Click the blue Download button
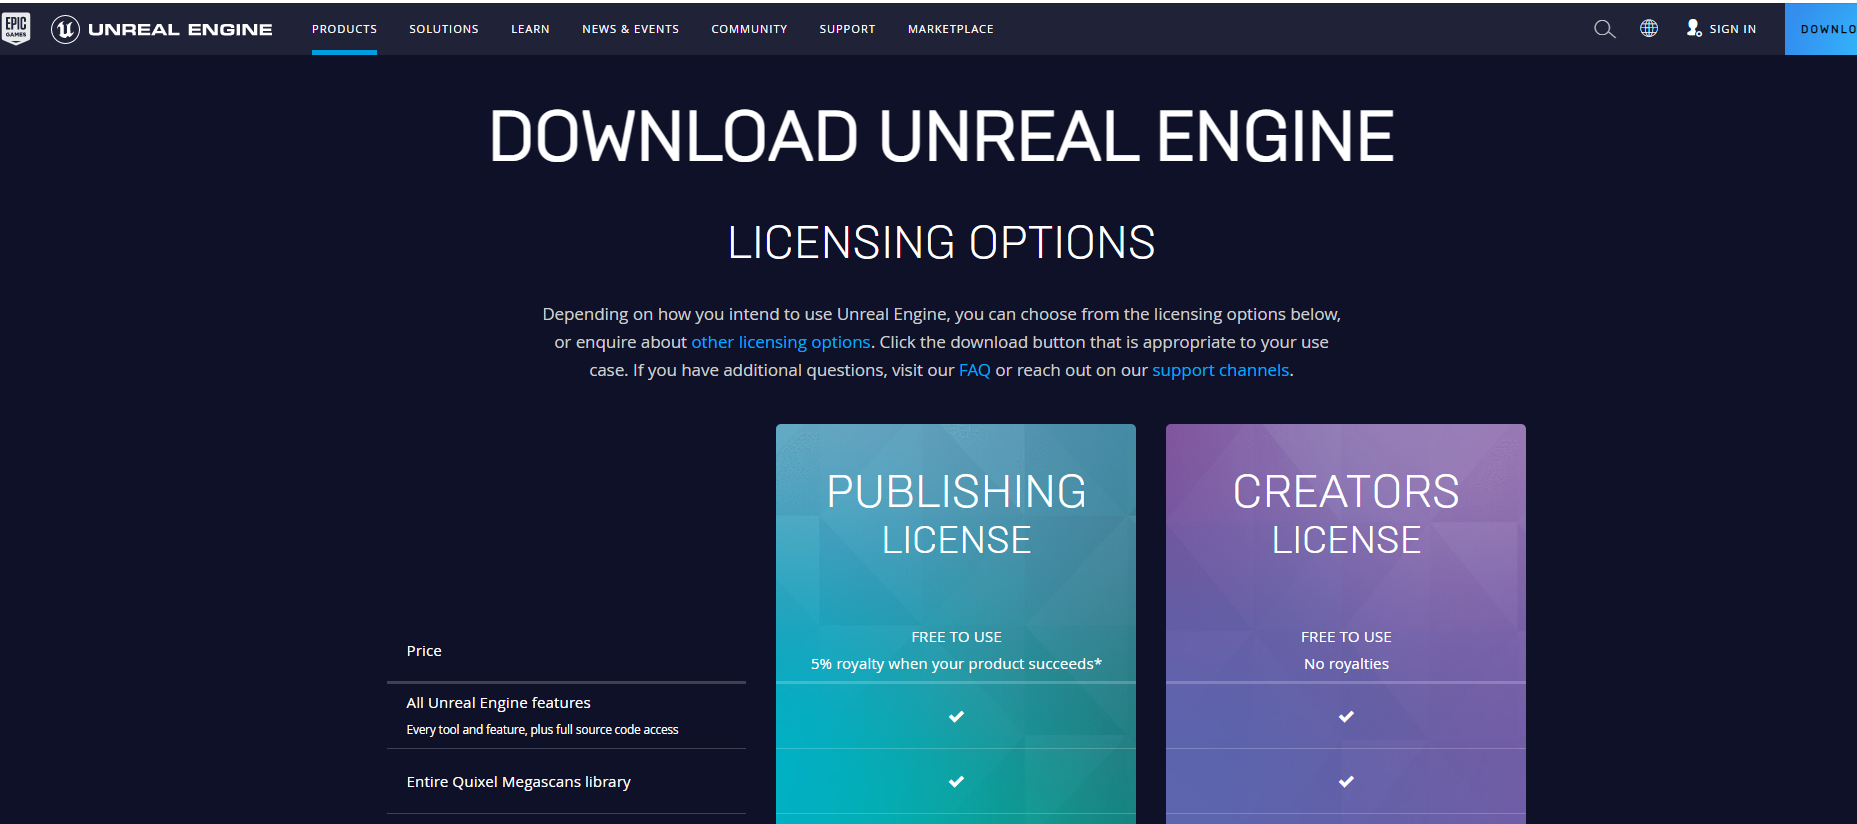 (x=1821, y=29)
